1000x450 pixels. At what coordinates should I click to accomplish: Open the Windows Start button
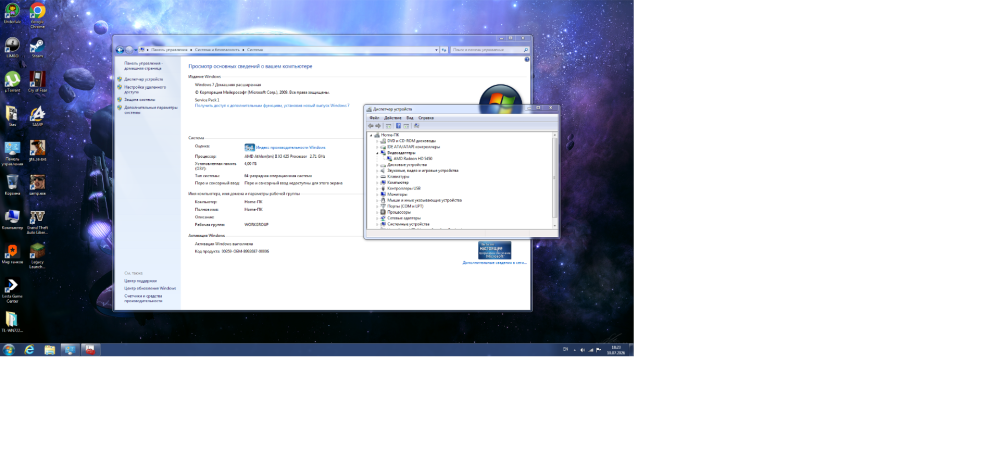[9, 349]
